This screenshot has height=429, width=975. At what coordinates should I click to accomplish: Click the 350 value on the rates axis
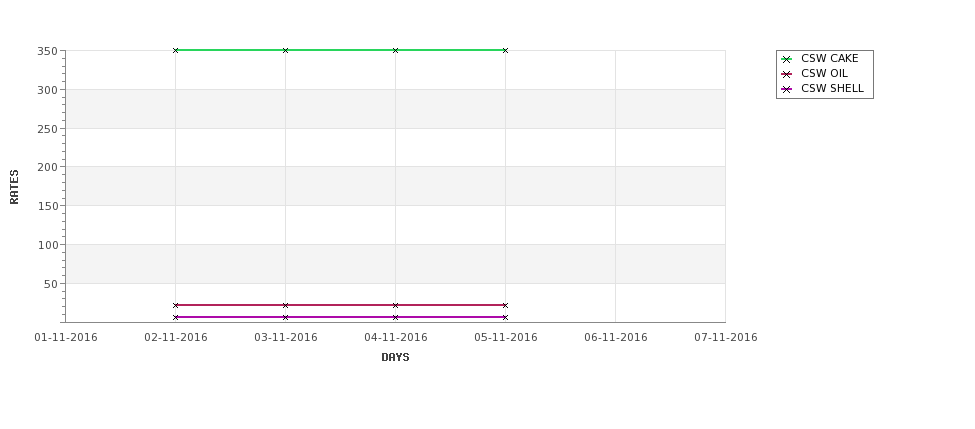[47, 52]
